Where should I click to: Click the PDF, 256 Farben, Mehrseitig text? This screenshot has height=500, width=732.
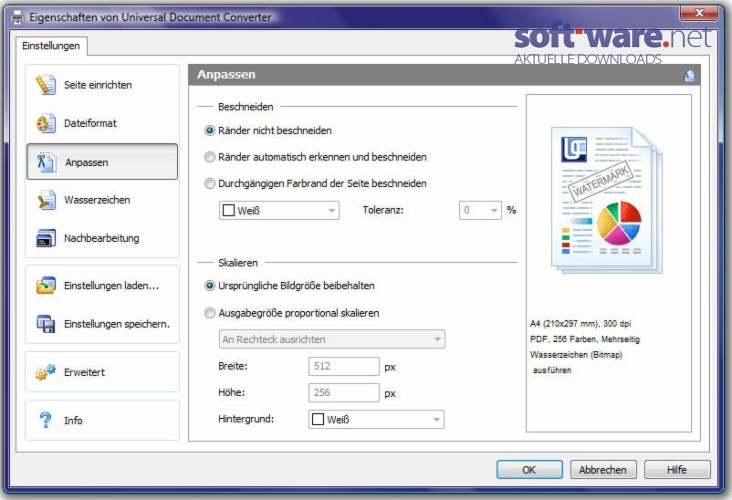[x=584, y=339]
